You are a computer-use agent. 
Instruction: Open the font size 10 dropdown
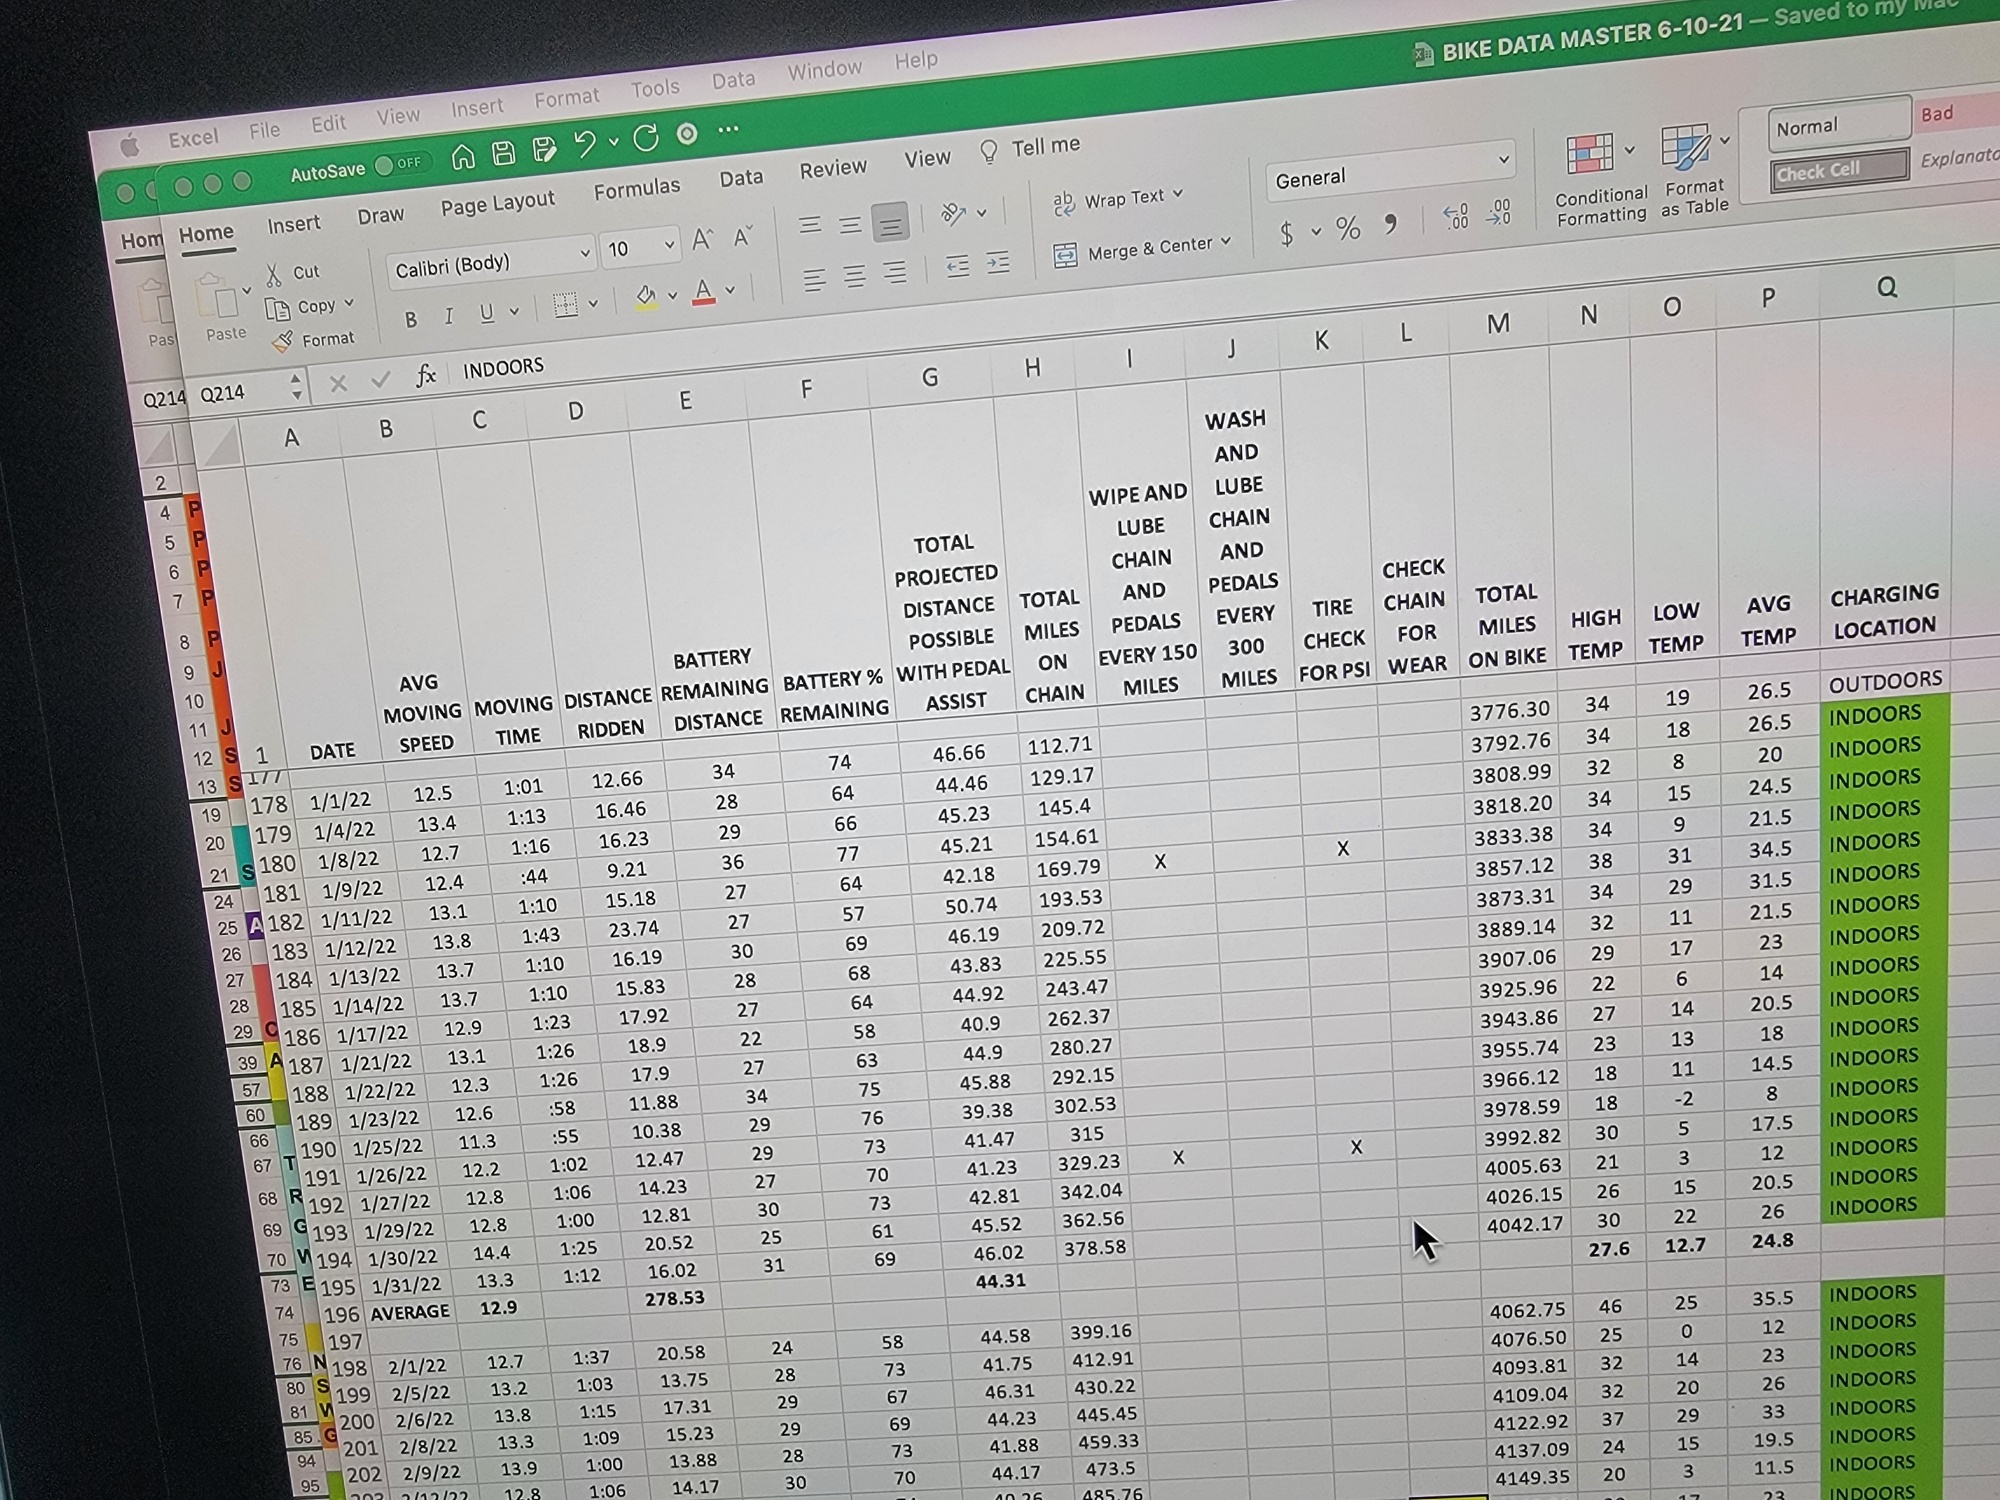pyautogui.click(x=668, y=244)
